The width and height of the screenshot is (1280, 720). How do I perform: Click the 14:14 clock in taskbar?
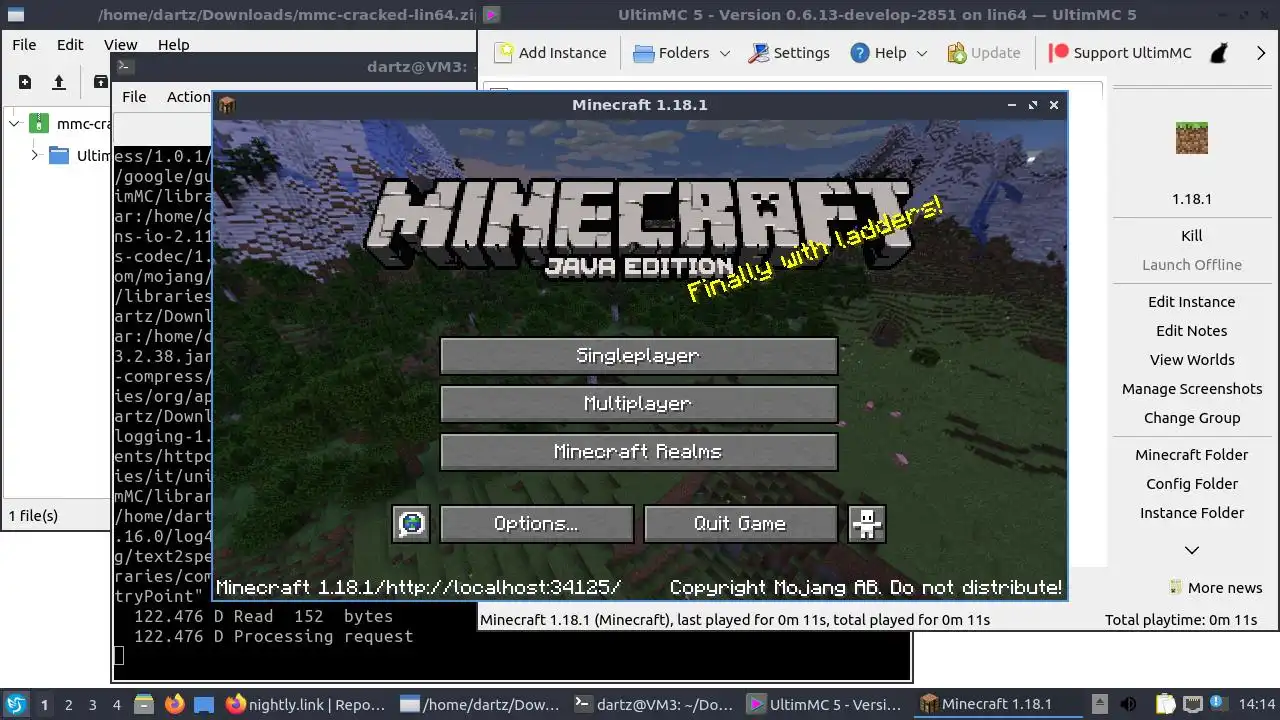[1258, 704]
